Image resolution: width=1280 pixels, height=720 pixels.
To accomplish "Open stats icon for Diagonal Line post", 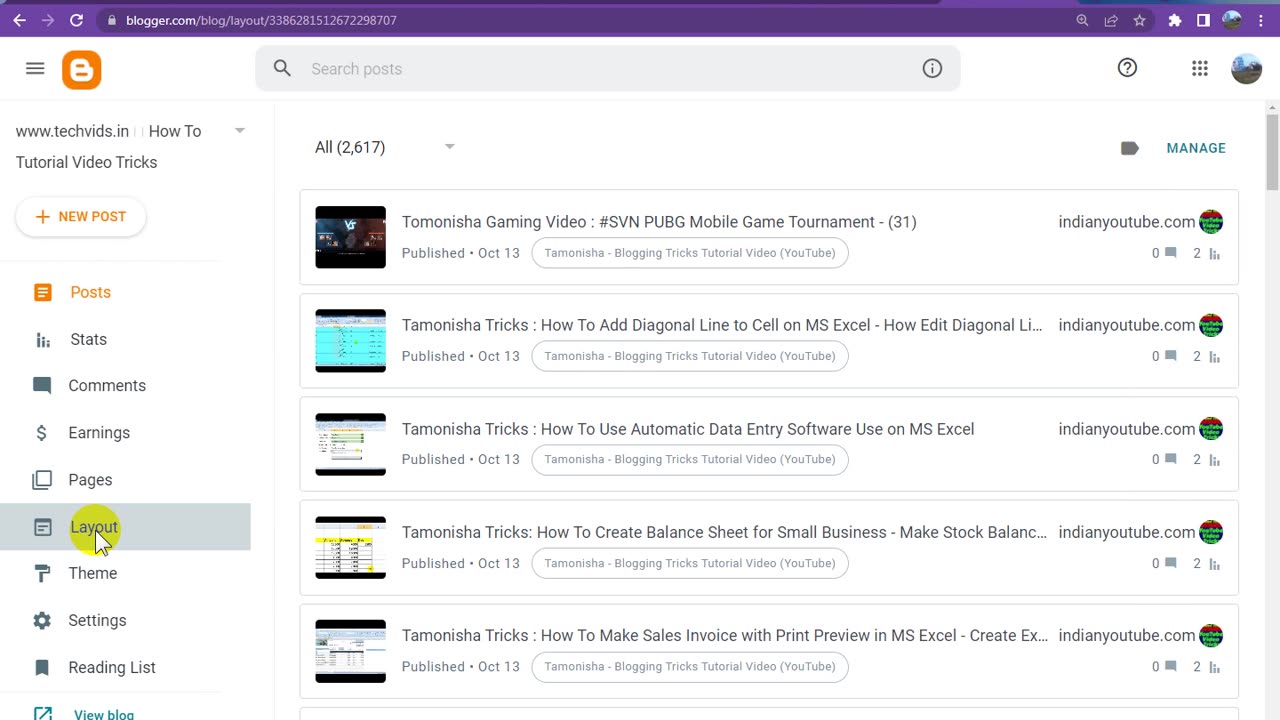I will pyautogui.click(x=1215, y=357).
